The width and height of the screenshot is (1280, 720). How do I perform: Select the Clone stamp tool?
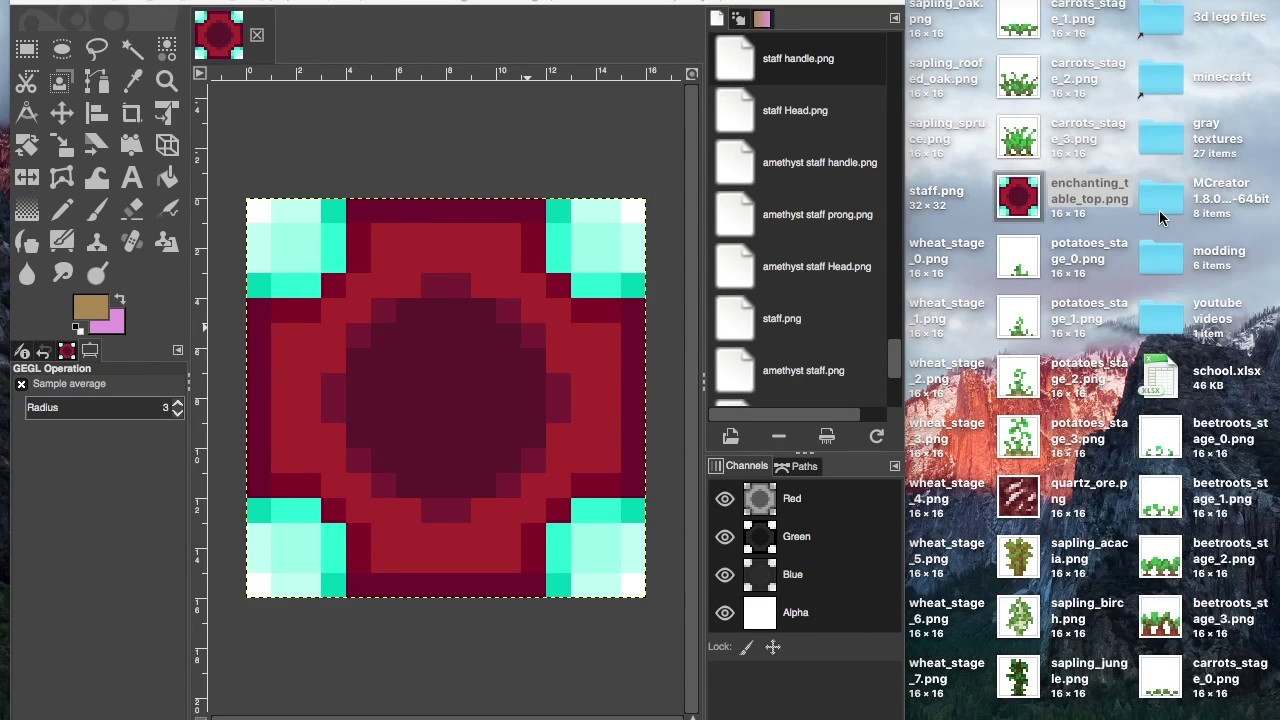tap(97, 242)
